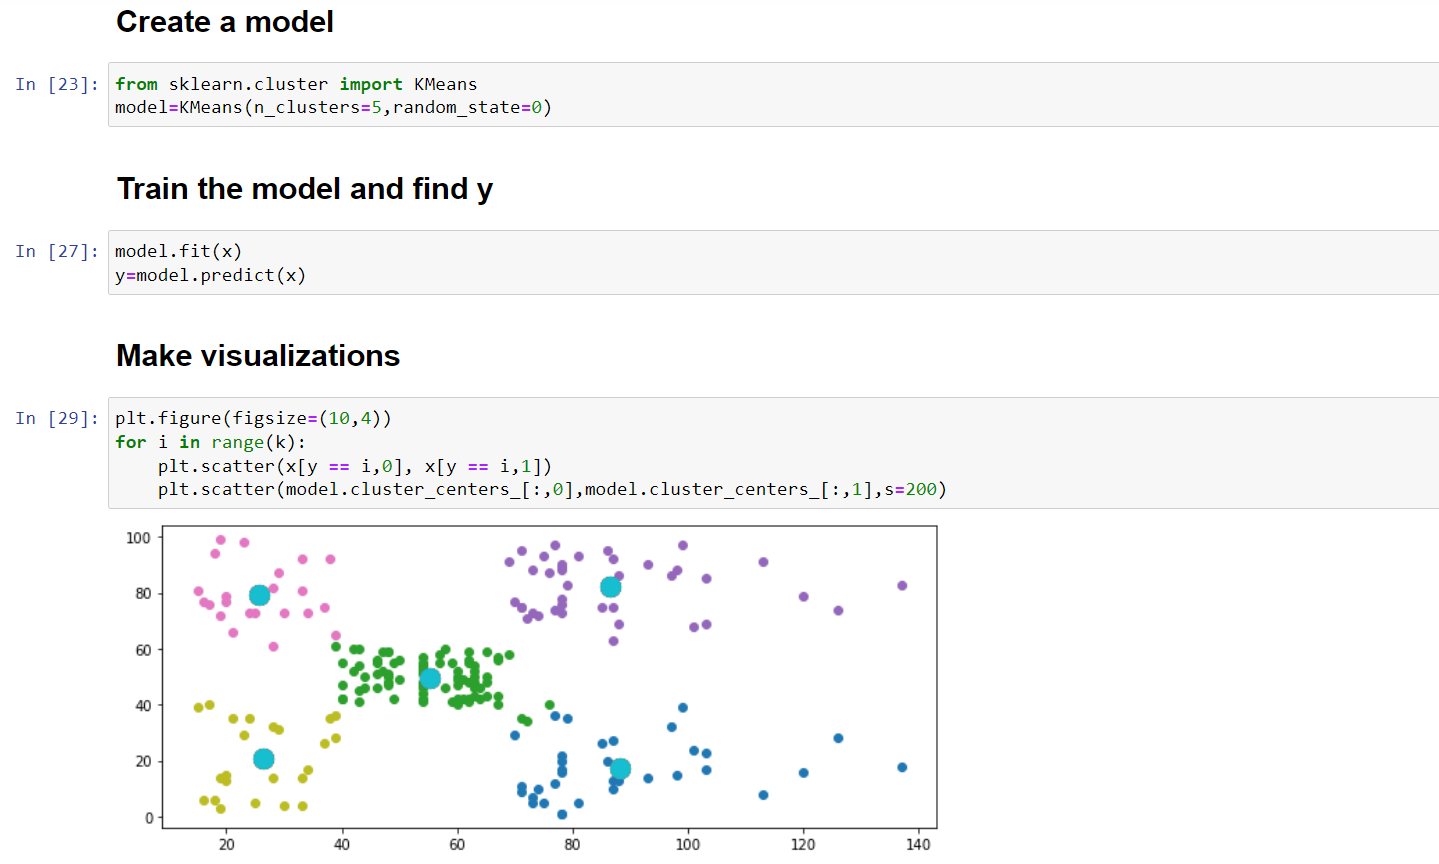Click the y=model.predict(x) code line

pyautogui.click(x=210, y=275)
